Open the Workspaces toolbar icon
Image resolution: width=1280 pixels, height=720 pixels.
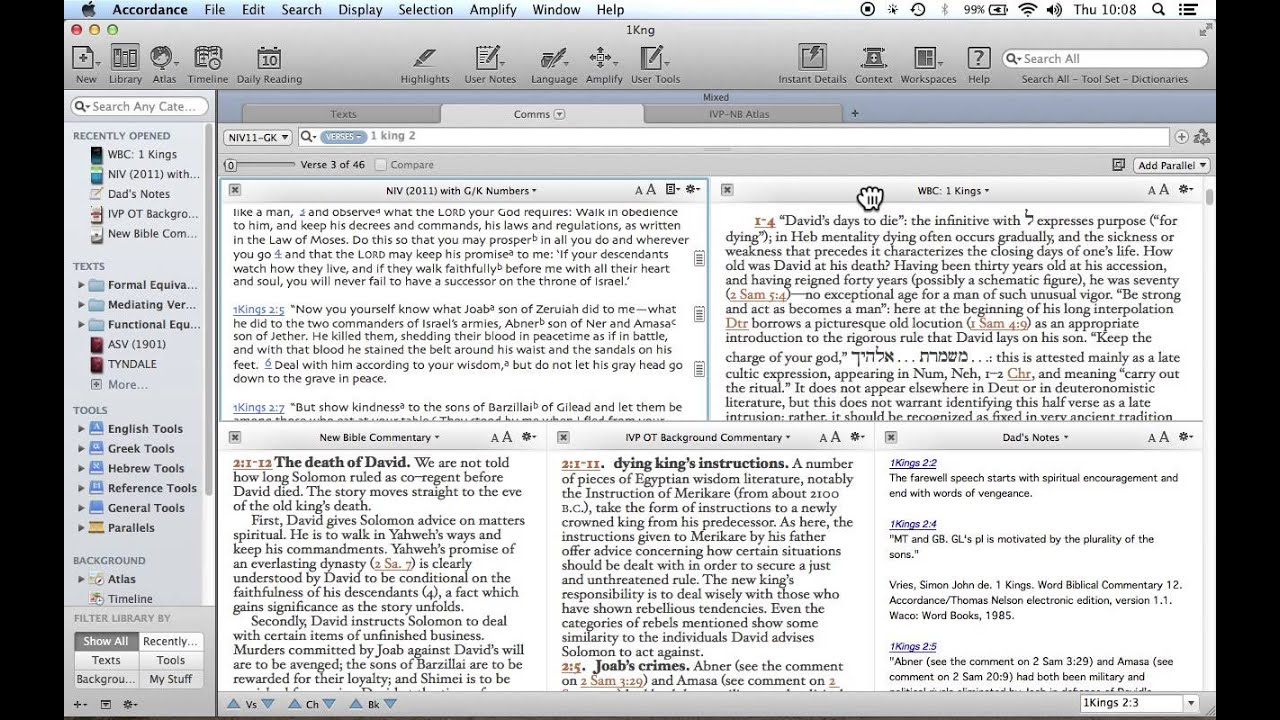pos(927,58)
